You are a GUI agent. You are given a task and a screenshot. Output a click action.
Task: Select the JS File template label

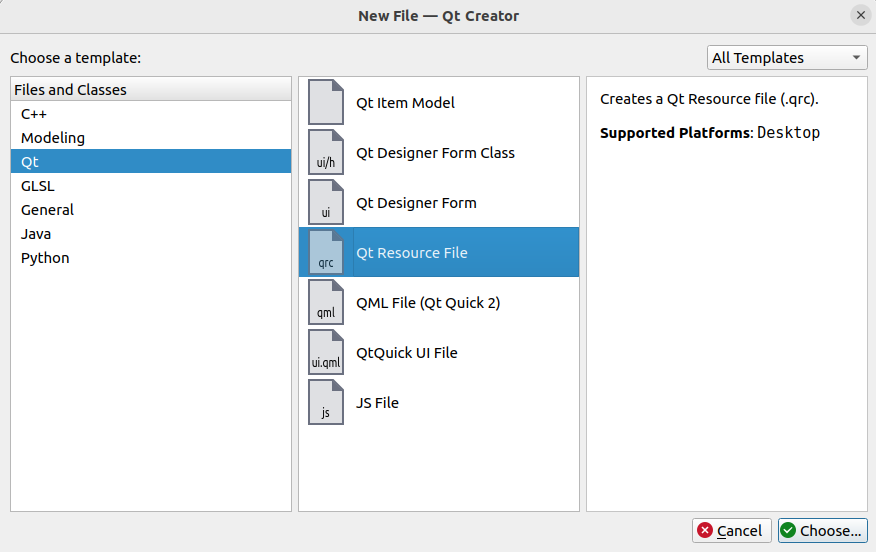point(377,403)
